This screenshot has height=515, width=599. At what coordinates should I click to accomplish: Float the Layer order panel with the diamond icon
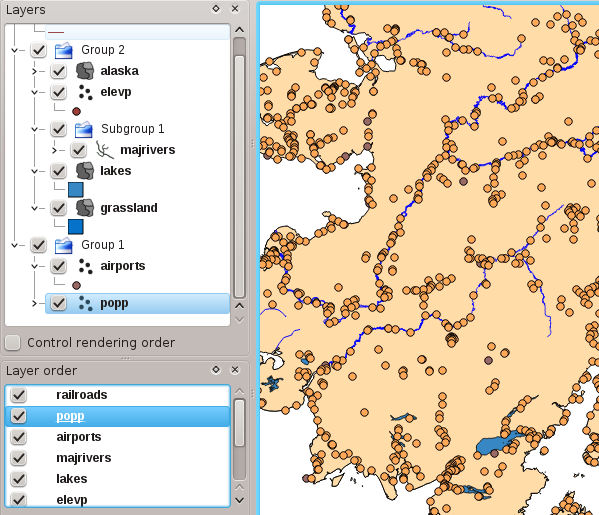click(216, 369)
